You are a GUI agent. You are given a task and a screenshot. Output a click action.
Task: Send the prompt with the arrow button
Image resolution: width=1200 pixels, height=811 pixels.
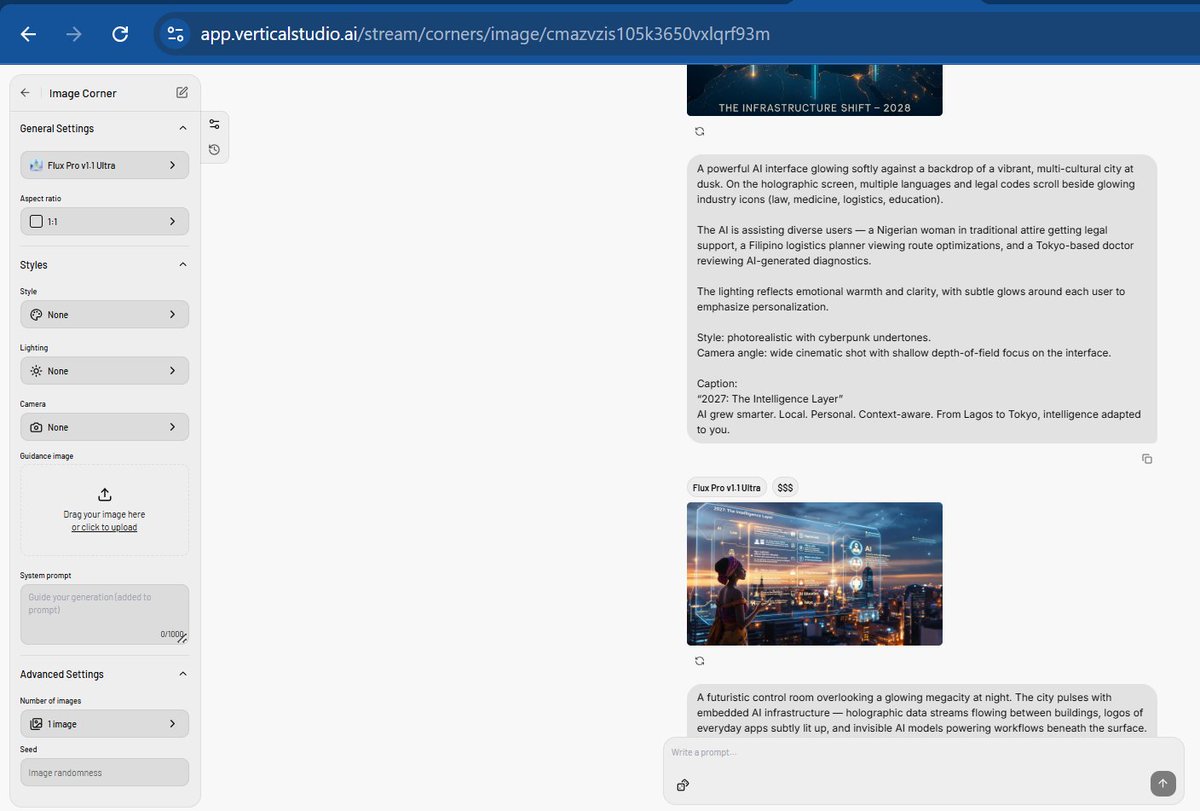click(x=1163, y=783)
